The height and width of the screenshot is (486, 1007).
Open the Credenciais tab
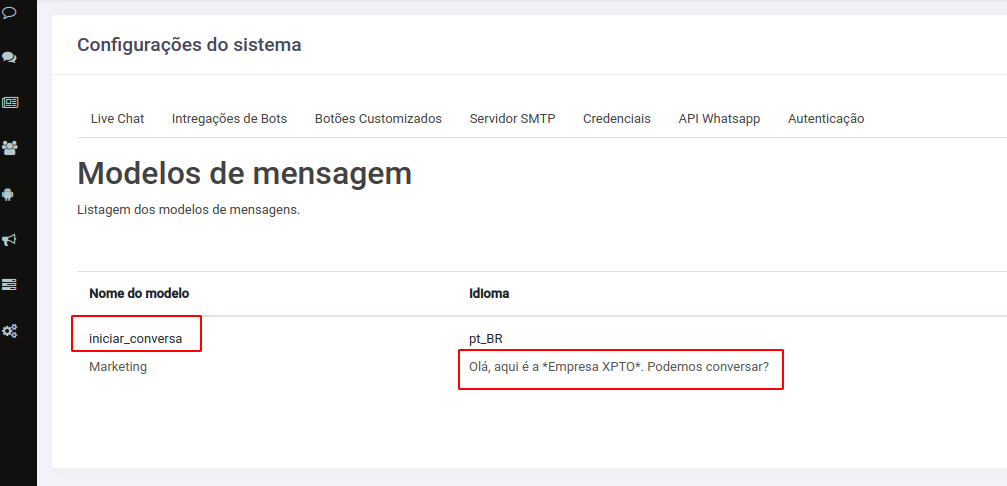[x=617, y=119]
